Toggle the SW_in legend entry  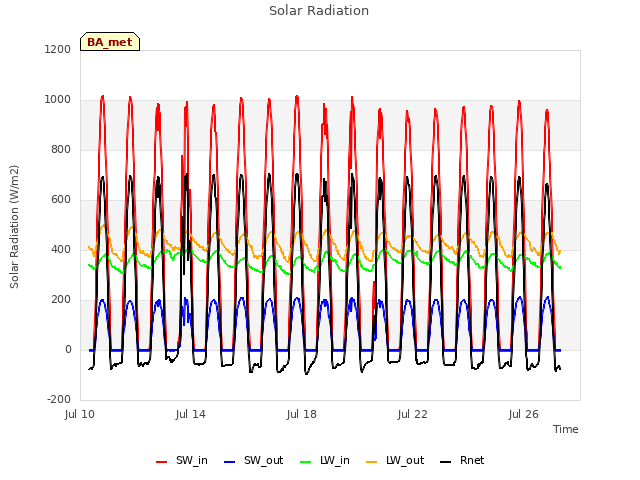pyautogui.click(x=182, y=460)
